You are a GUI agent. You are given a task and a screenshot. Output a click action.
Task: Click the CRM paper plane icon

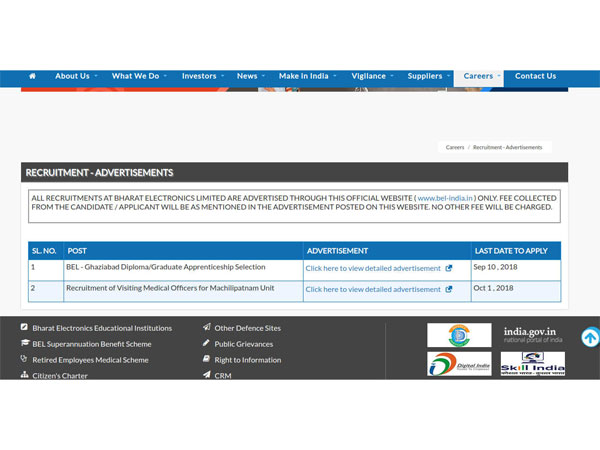(x=207, y=374)
